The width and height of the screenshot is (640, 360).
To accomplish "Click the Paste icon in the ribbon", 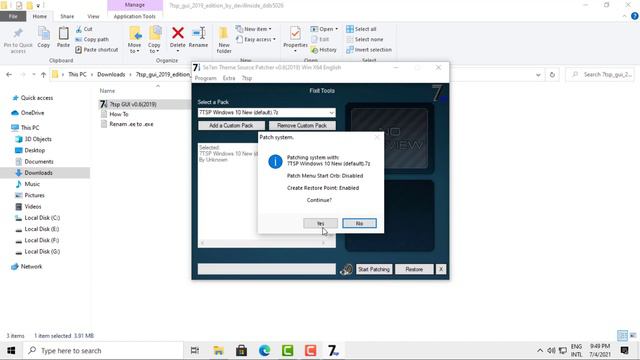I will [63, 33].
